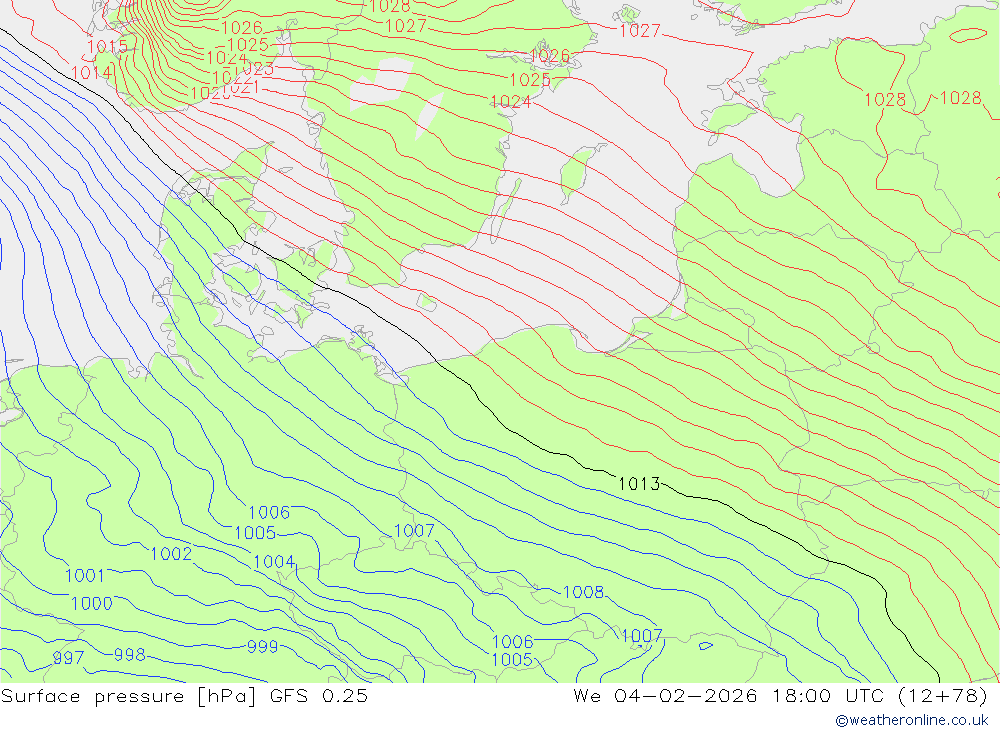Click the red 1015 isobar label
Image resolution: width=1000 pixels, height=733 pixels.
107,47
